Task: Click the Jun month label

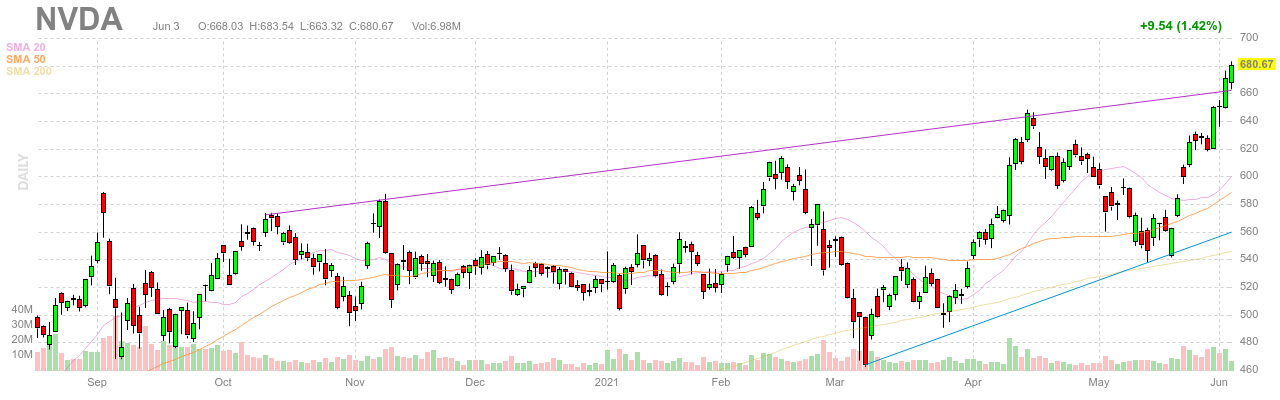Action: [1220, 382]
